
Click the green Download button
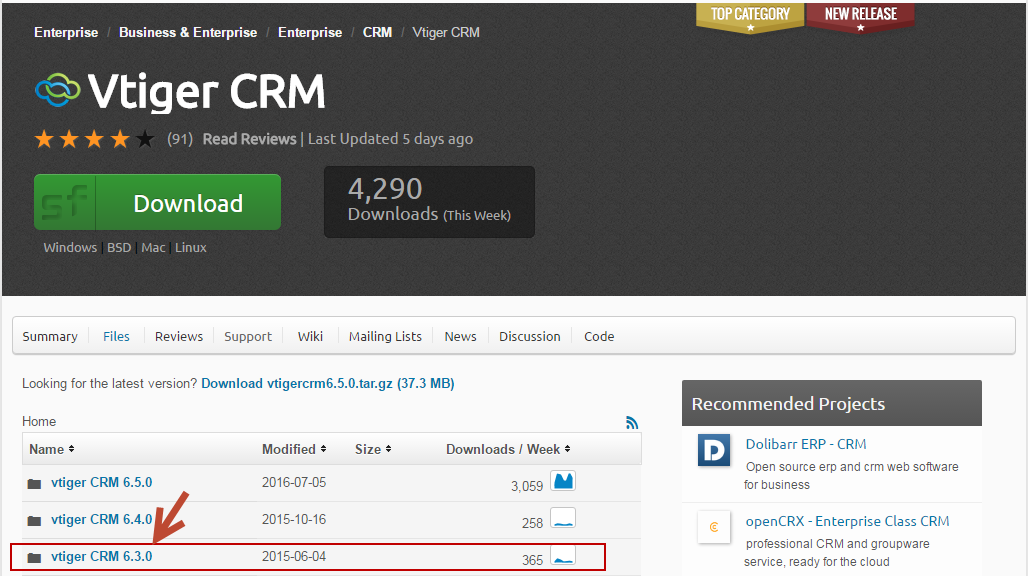tap(157, 202)
